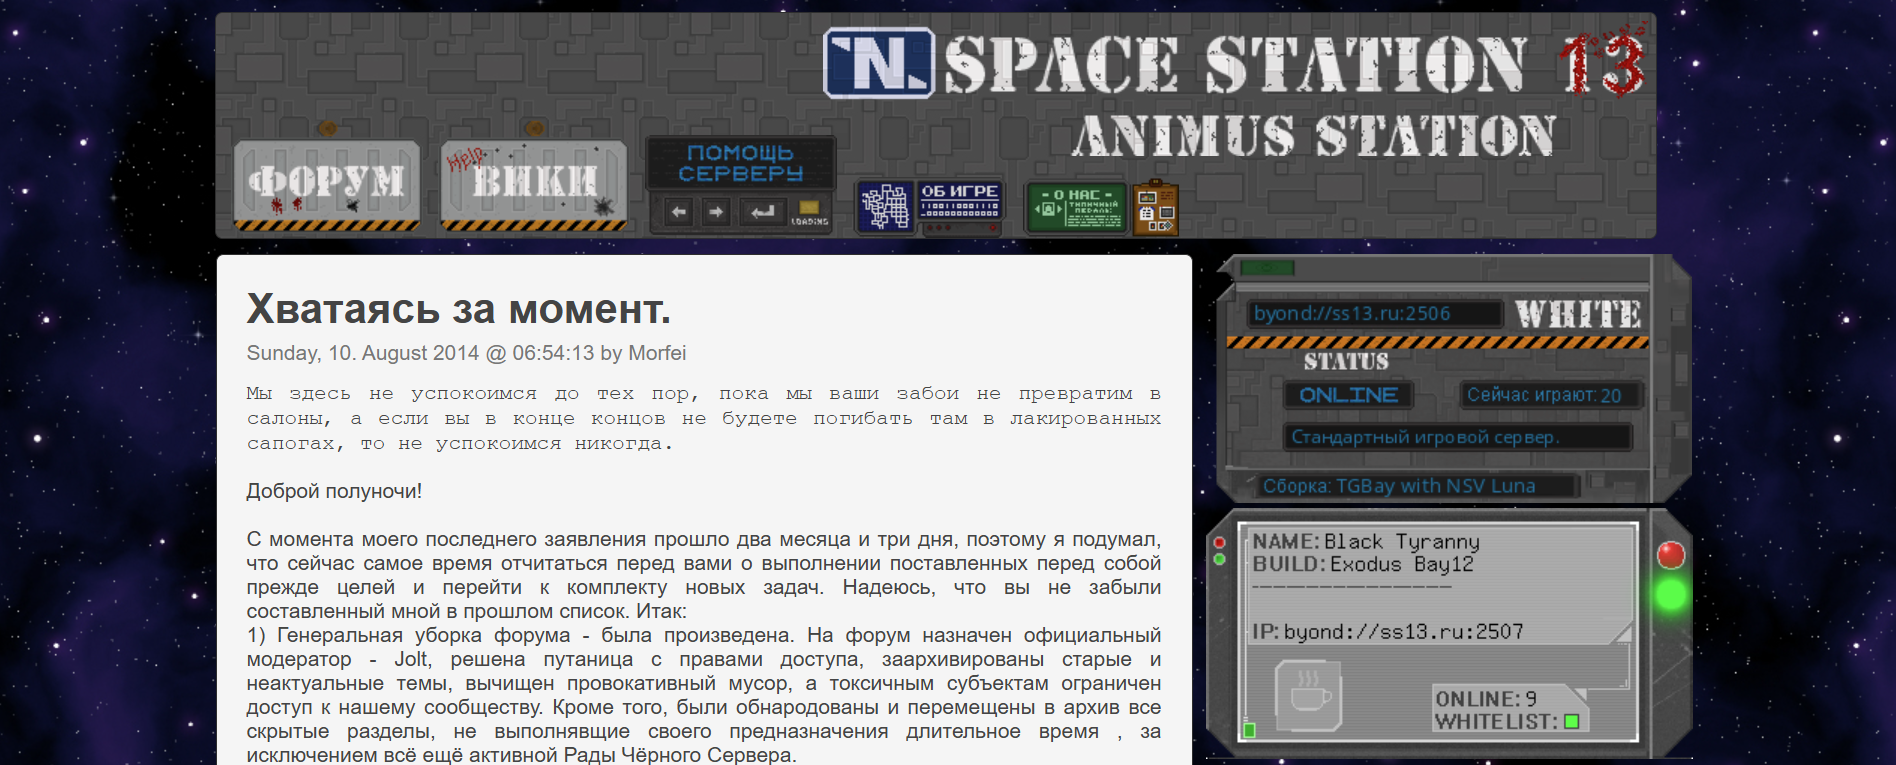Click the large red lamp on Black Tyranny panel

pos(1671,555)
